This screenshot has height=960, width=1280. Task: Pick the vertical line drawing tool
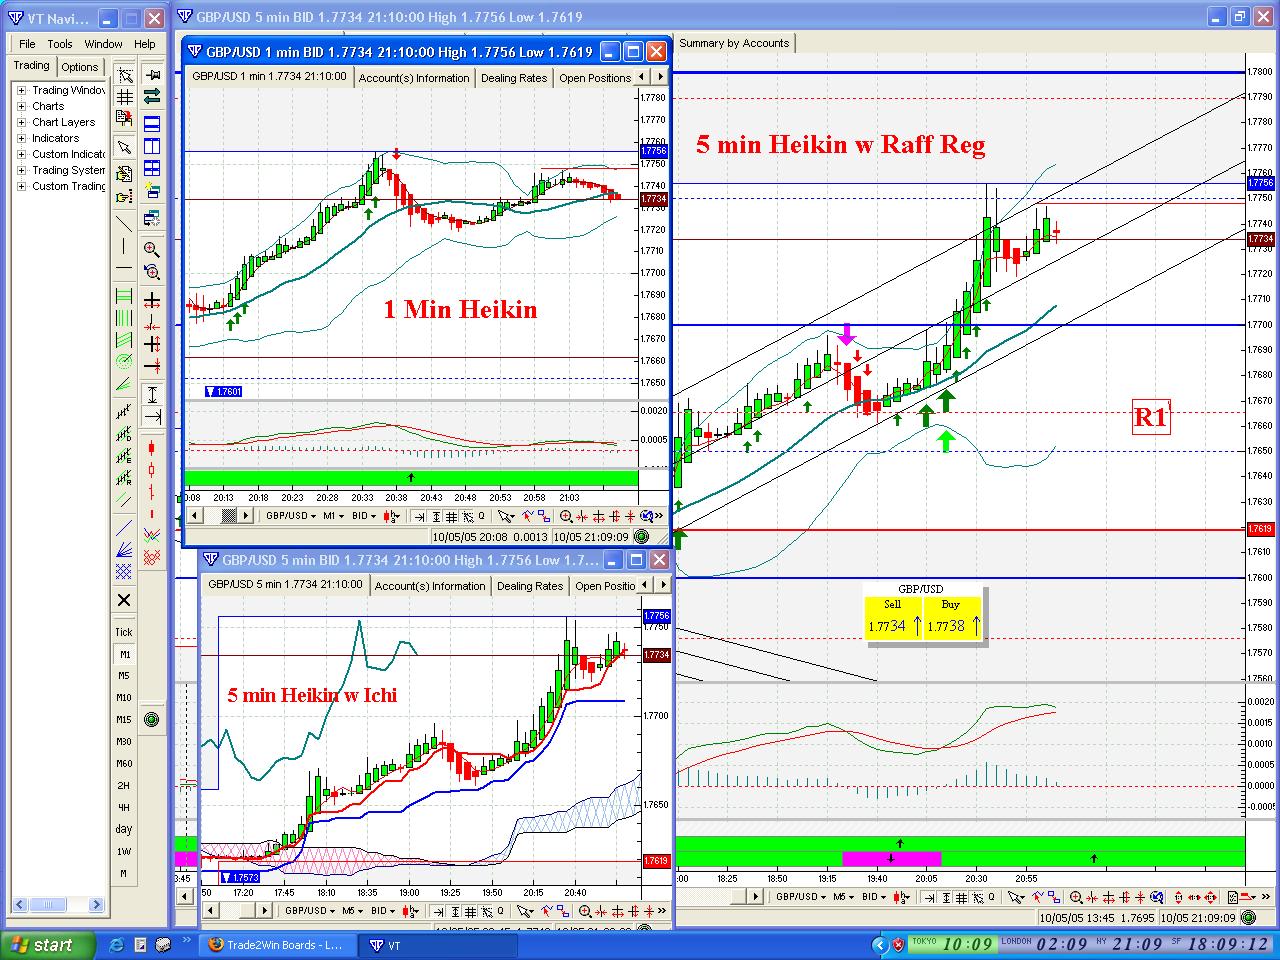(124, 246)
